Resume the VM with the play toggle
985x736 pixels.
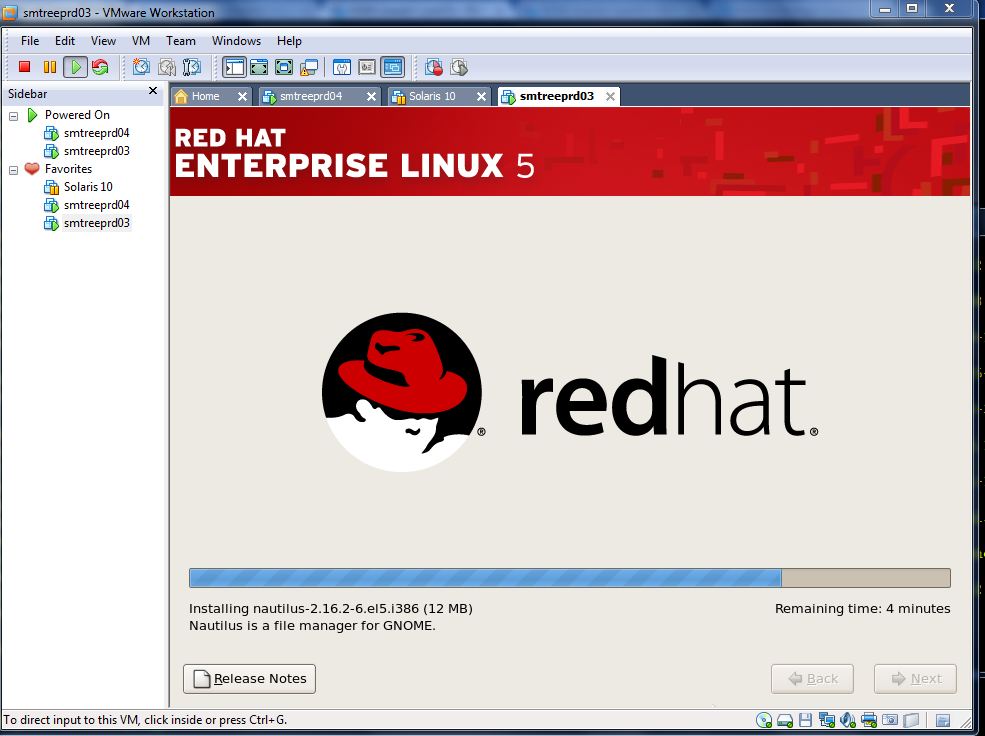point(74,67)
